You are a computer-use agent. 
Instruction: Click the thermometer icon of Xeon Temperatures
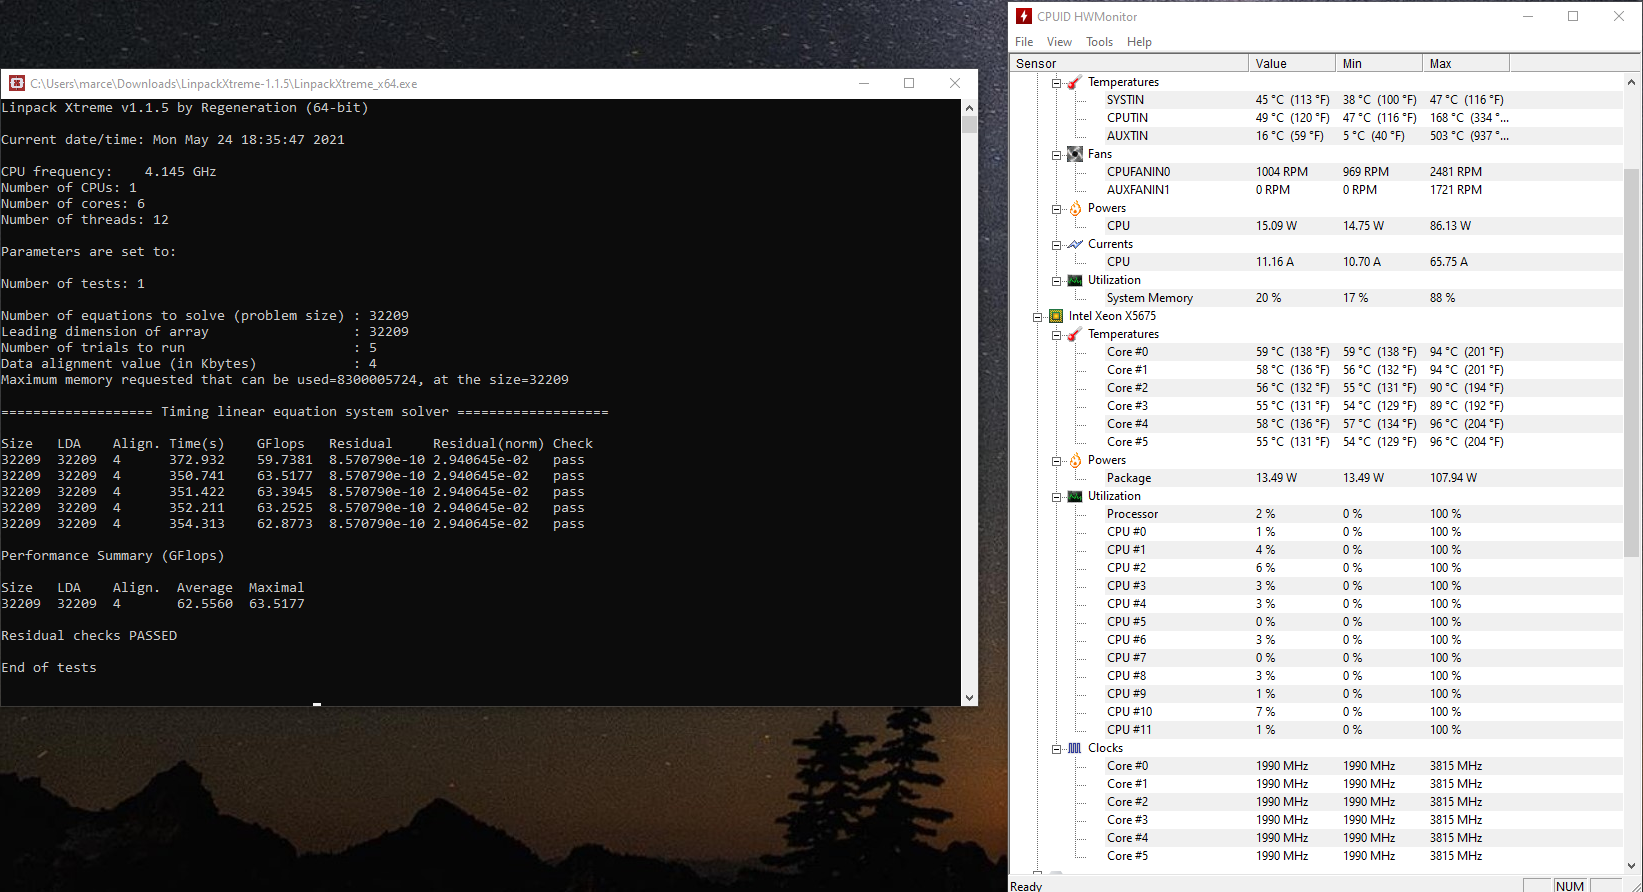(1075, 334)
